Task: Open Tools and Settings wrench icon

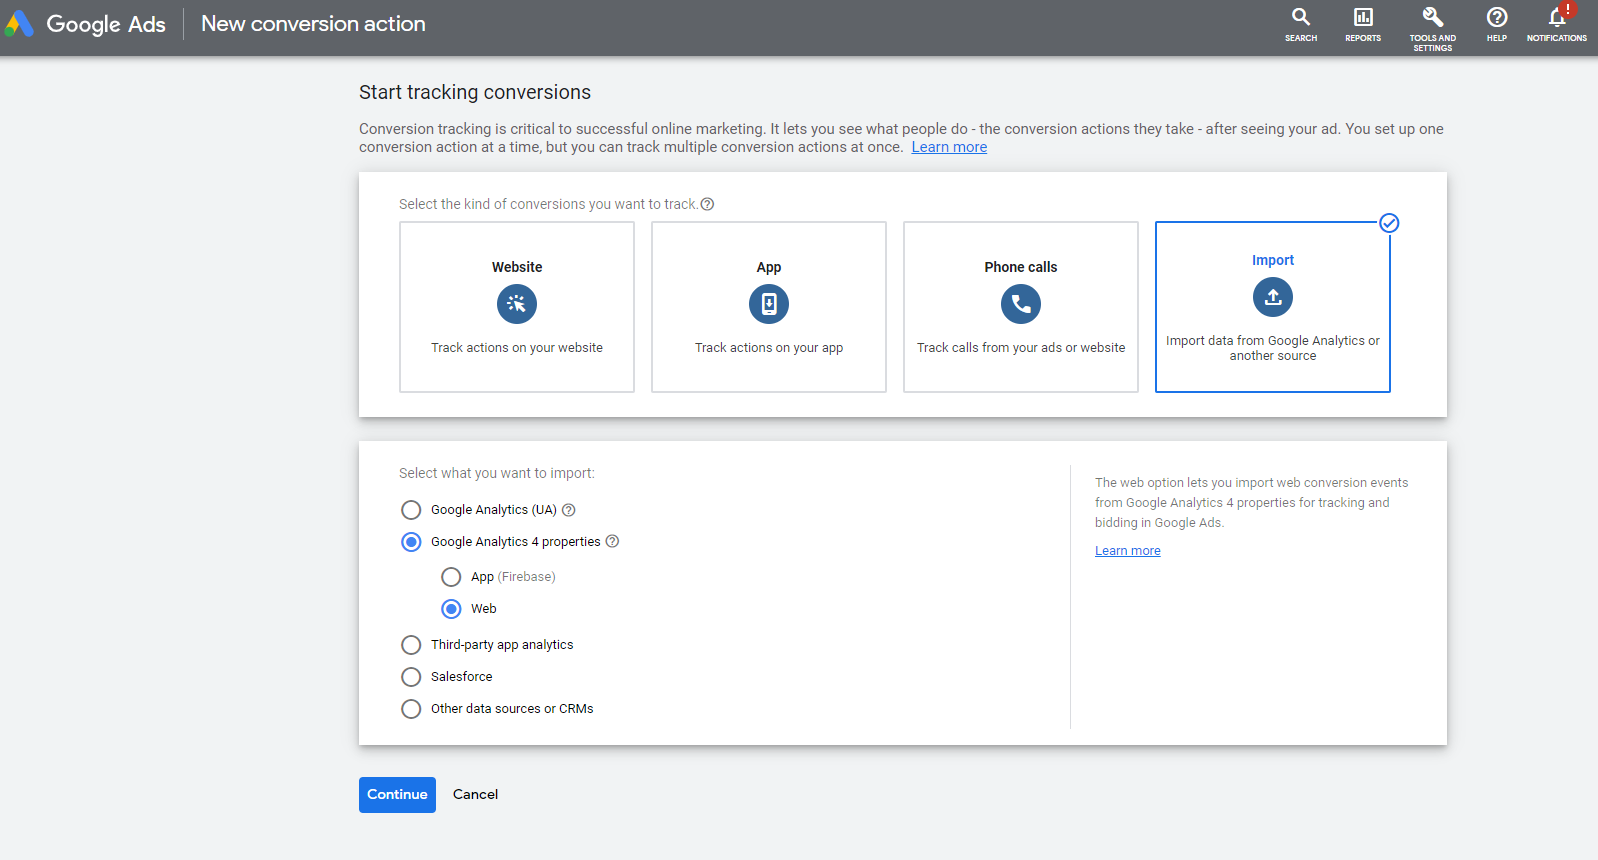Action: (1433, 17)
